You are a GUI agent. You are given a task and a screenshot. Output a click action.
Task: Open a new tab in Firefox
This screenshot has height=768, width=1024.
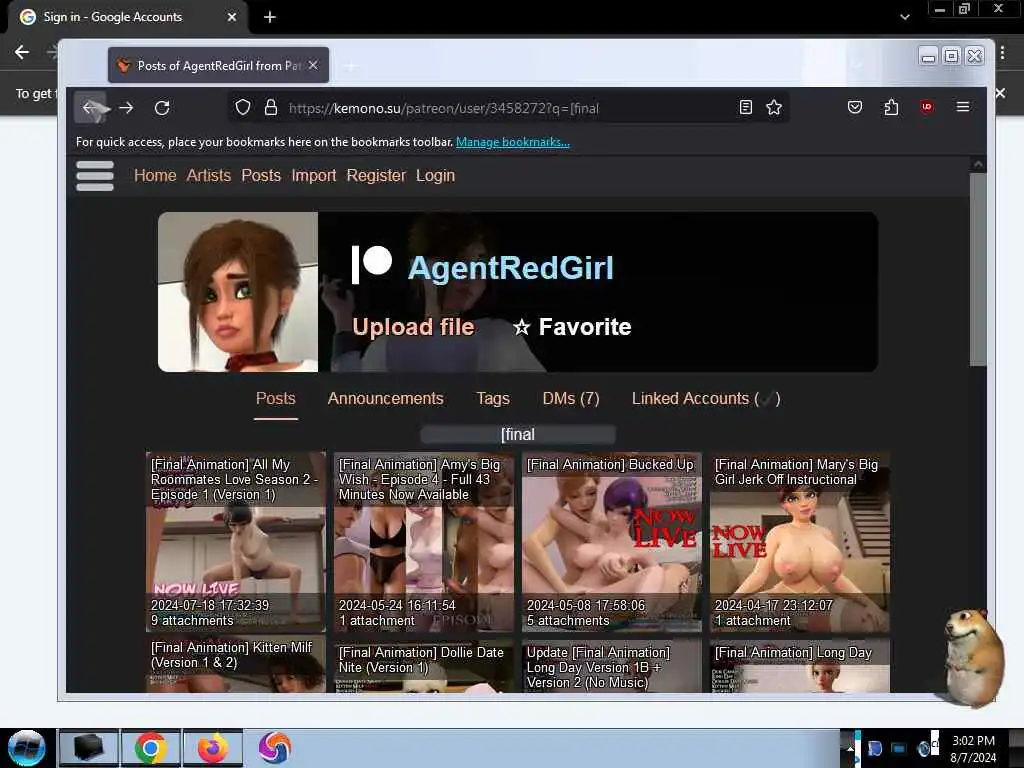point(351,65)
